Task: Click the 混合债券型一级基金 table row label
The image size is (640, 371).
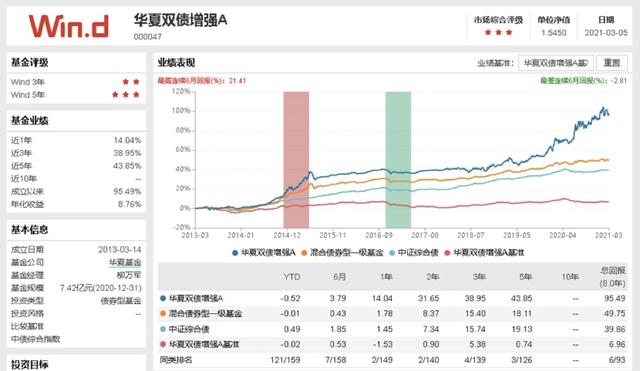Action: click(205, 313)
